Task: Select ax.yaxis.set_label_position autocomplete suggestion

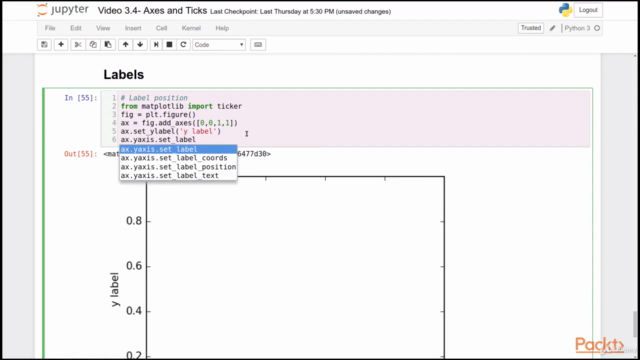Action: tap(178, 167)
